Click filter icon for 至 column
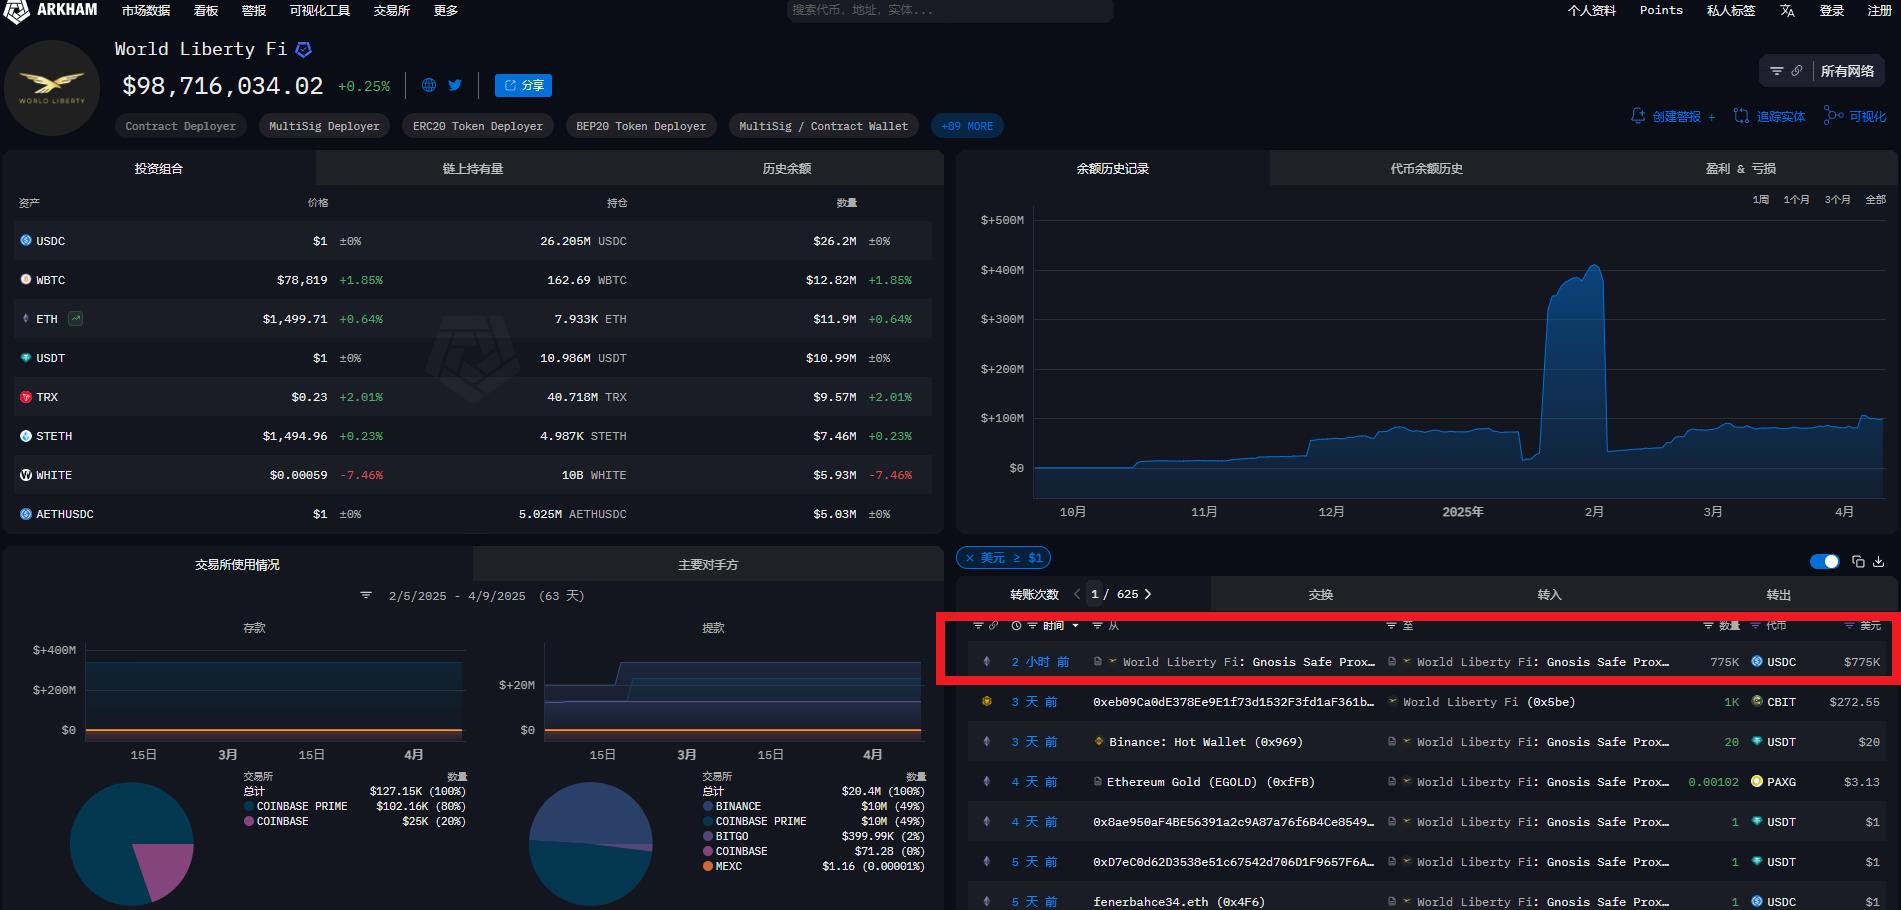 pyautogui.click(x=1391, y=626)
